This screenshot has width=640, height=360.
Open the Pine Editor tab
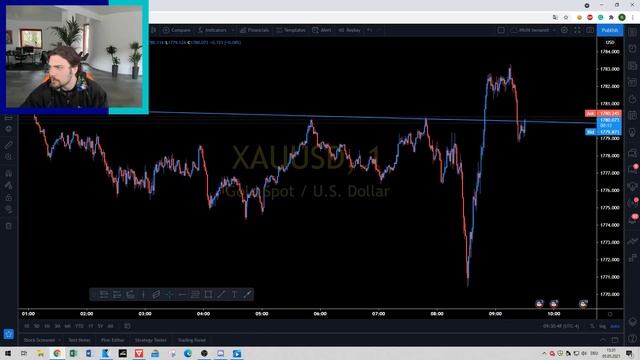click(112, 340)
